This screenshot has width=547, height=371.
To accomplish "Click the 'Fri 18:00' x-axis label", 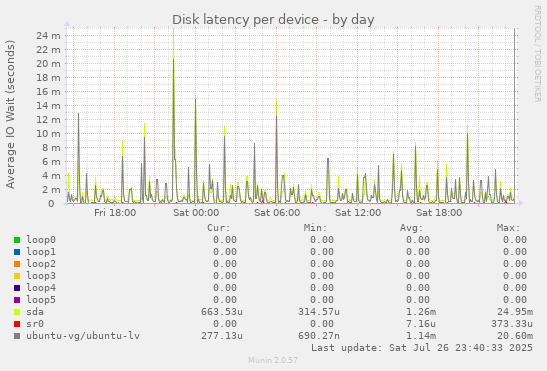I will coord(115,213).
